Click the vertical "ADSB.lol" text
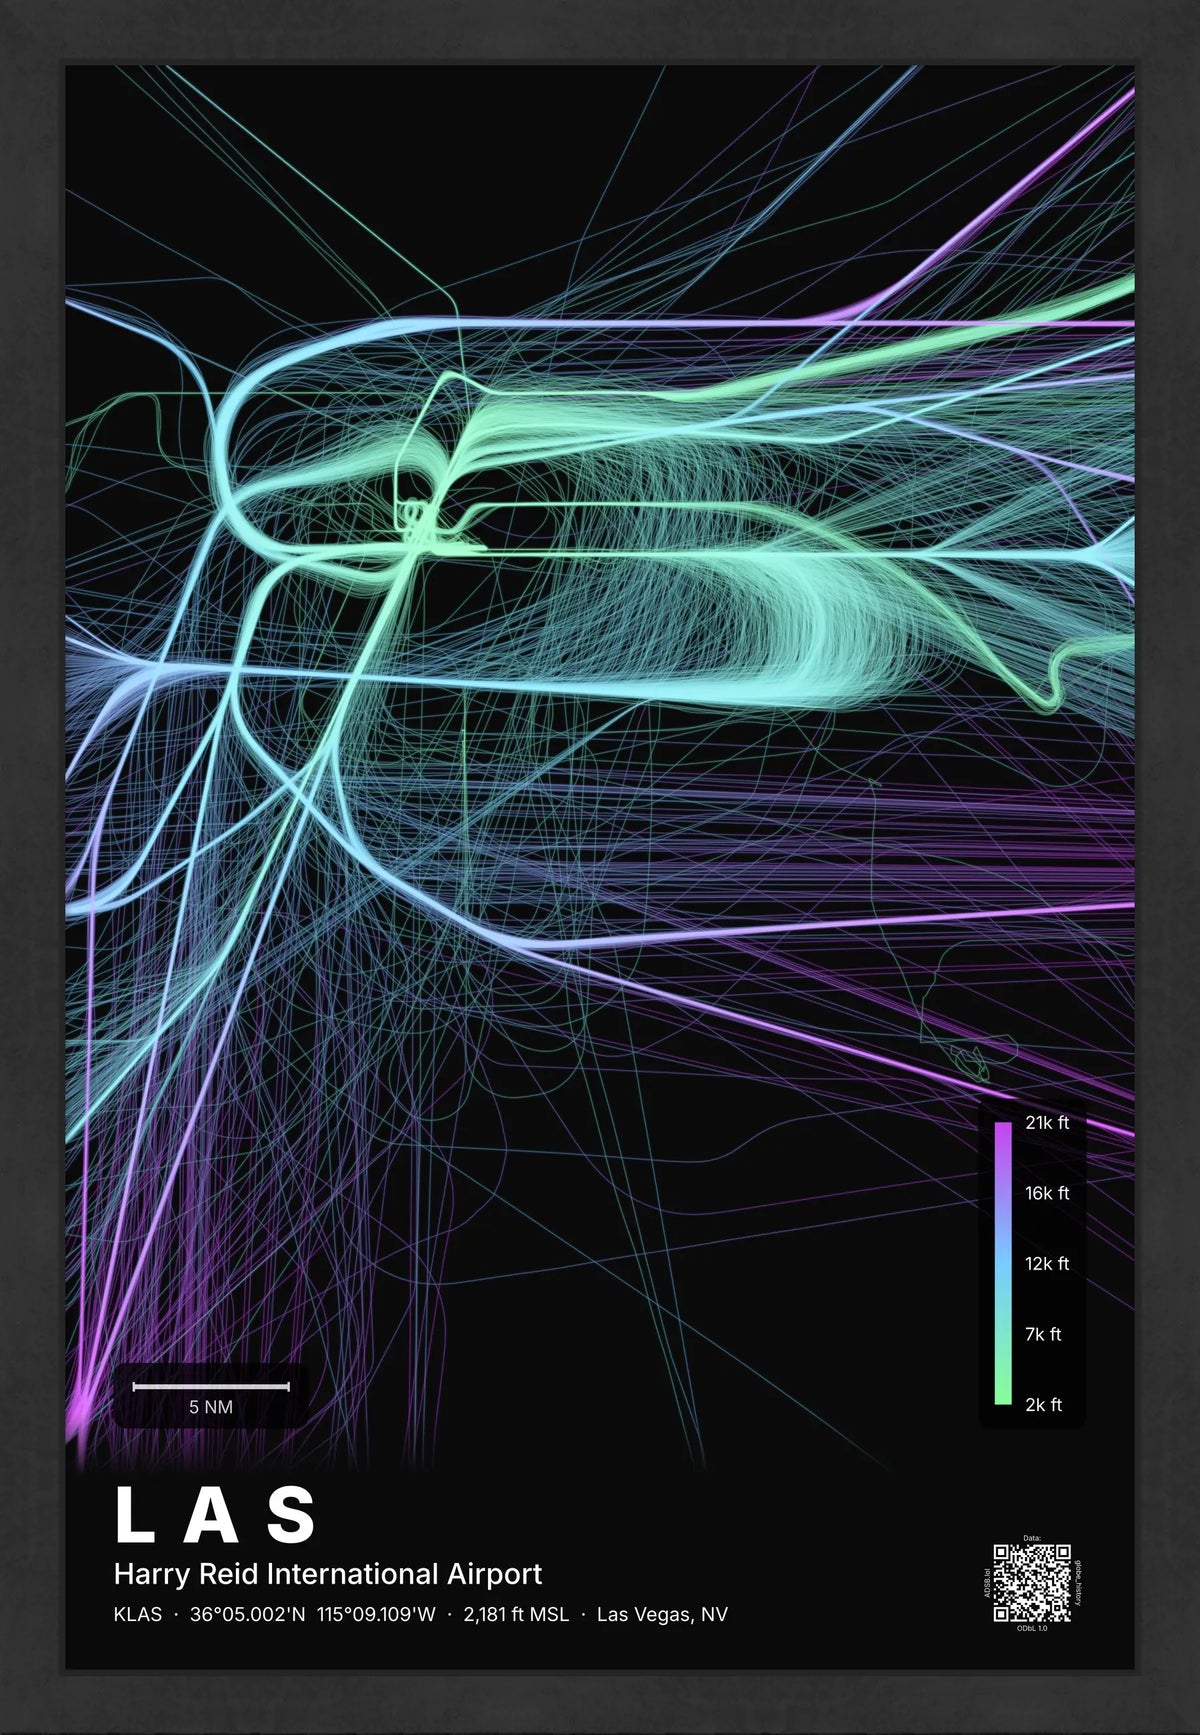 (987, 1583)
